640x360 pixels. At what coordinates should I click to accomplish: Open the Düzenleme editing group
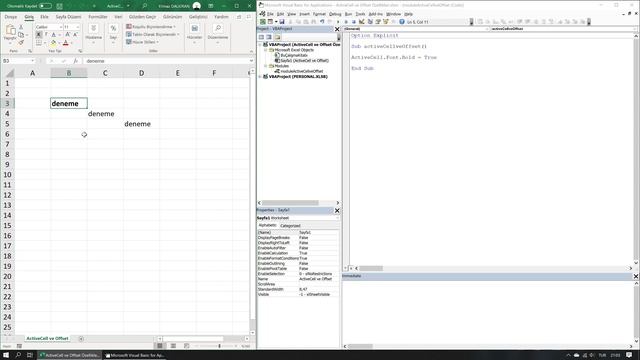[x=218, y=33]
